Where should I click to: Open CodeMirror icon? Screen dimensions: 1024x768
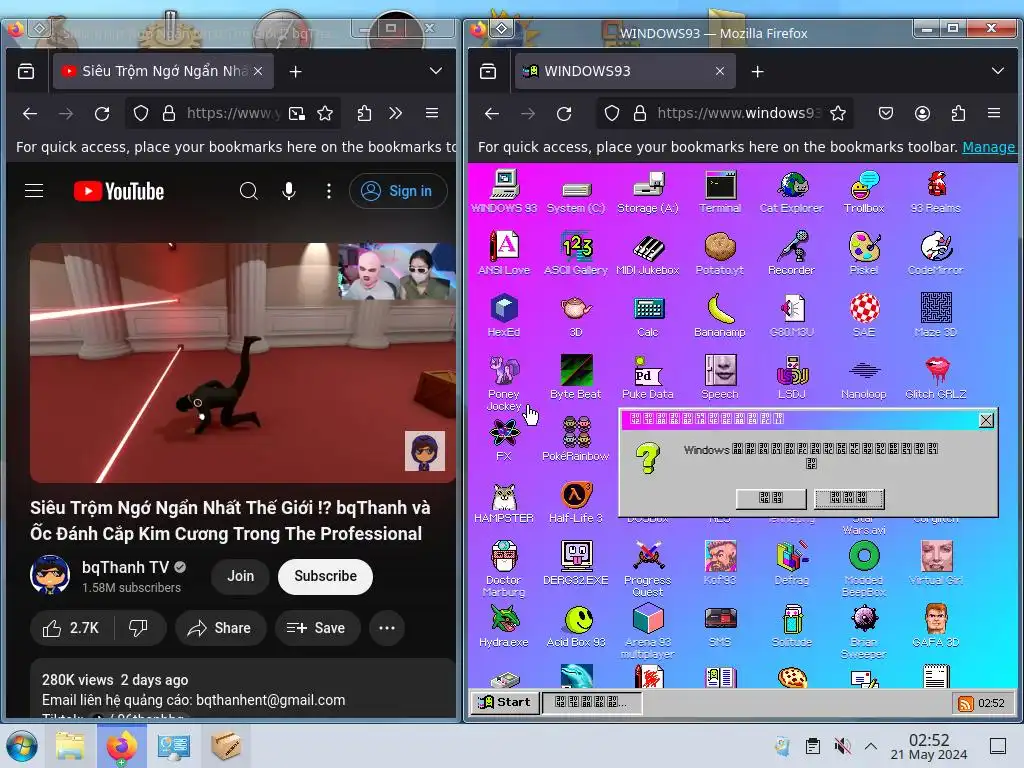pyautogui.click(x=935, y=253)
